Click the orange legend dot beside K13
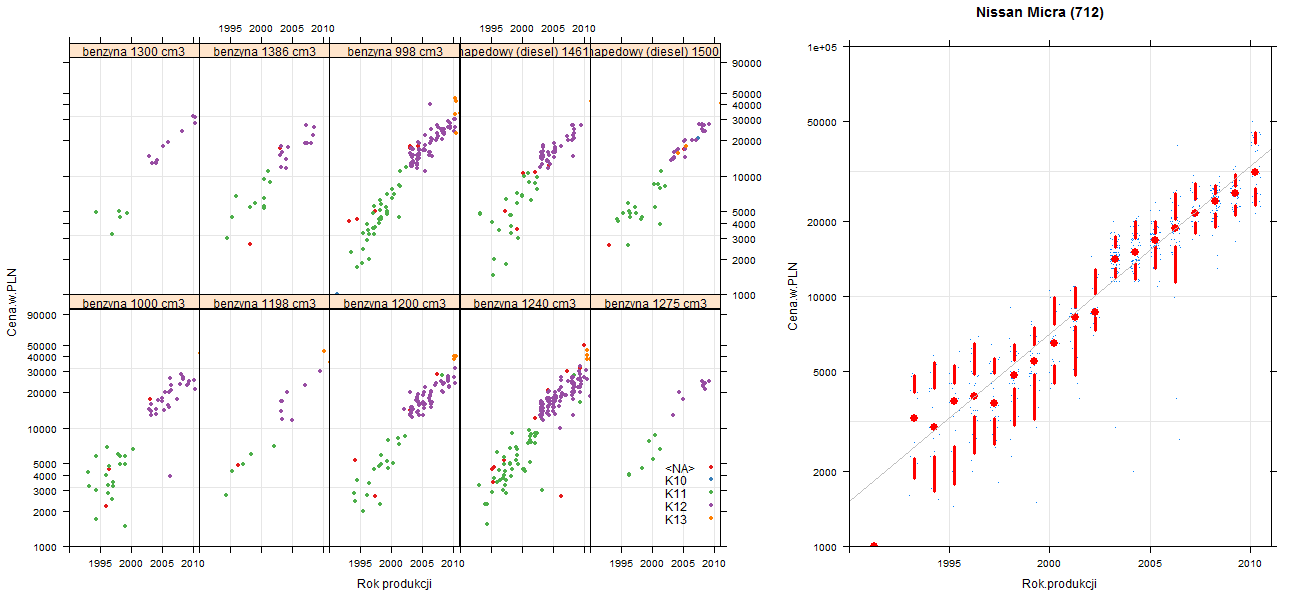Viewport: 1300px width, 600px height. tap(710, 519)
